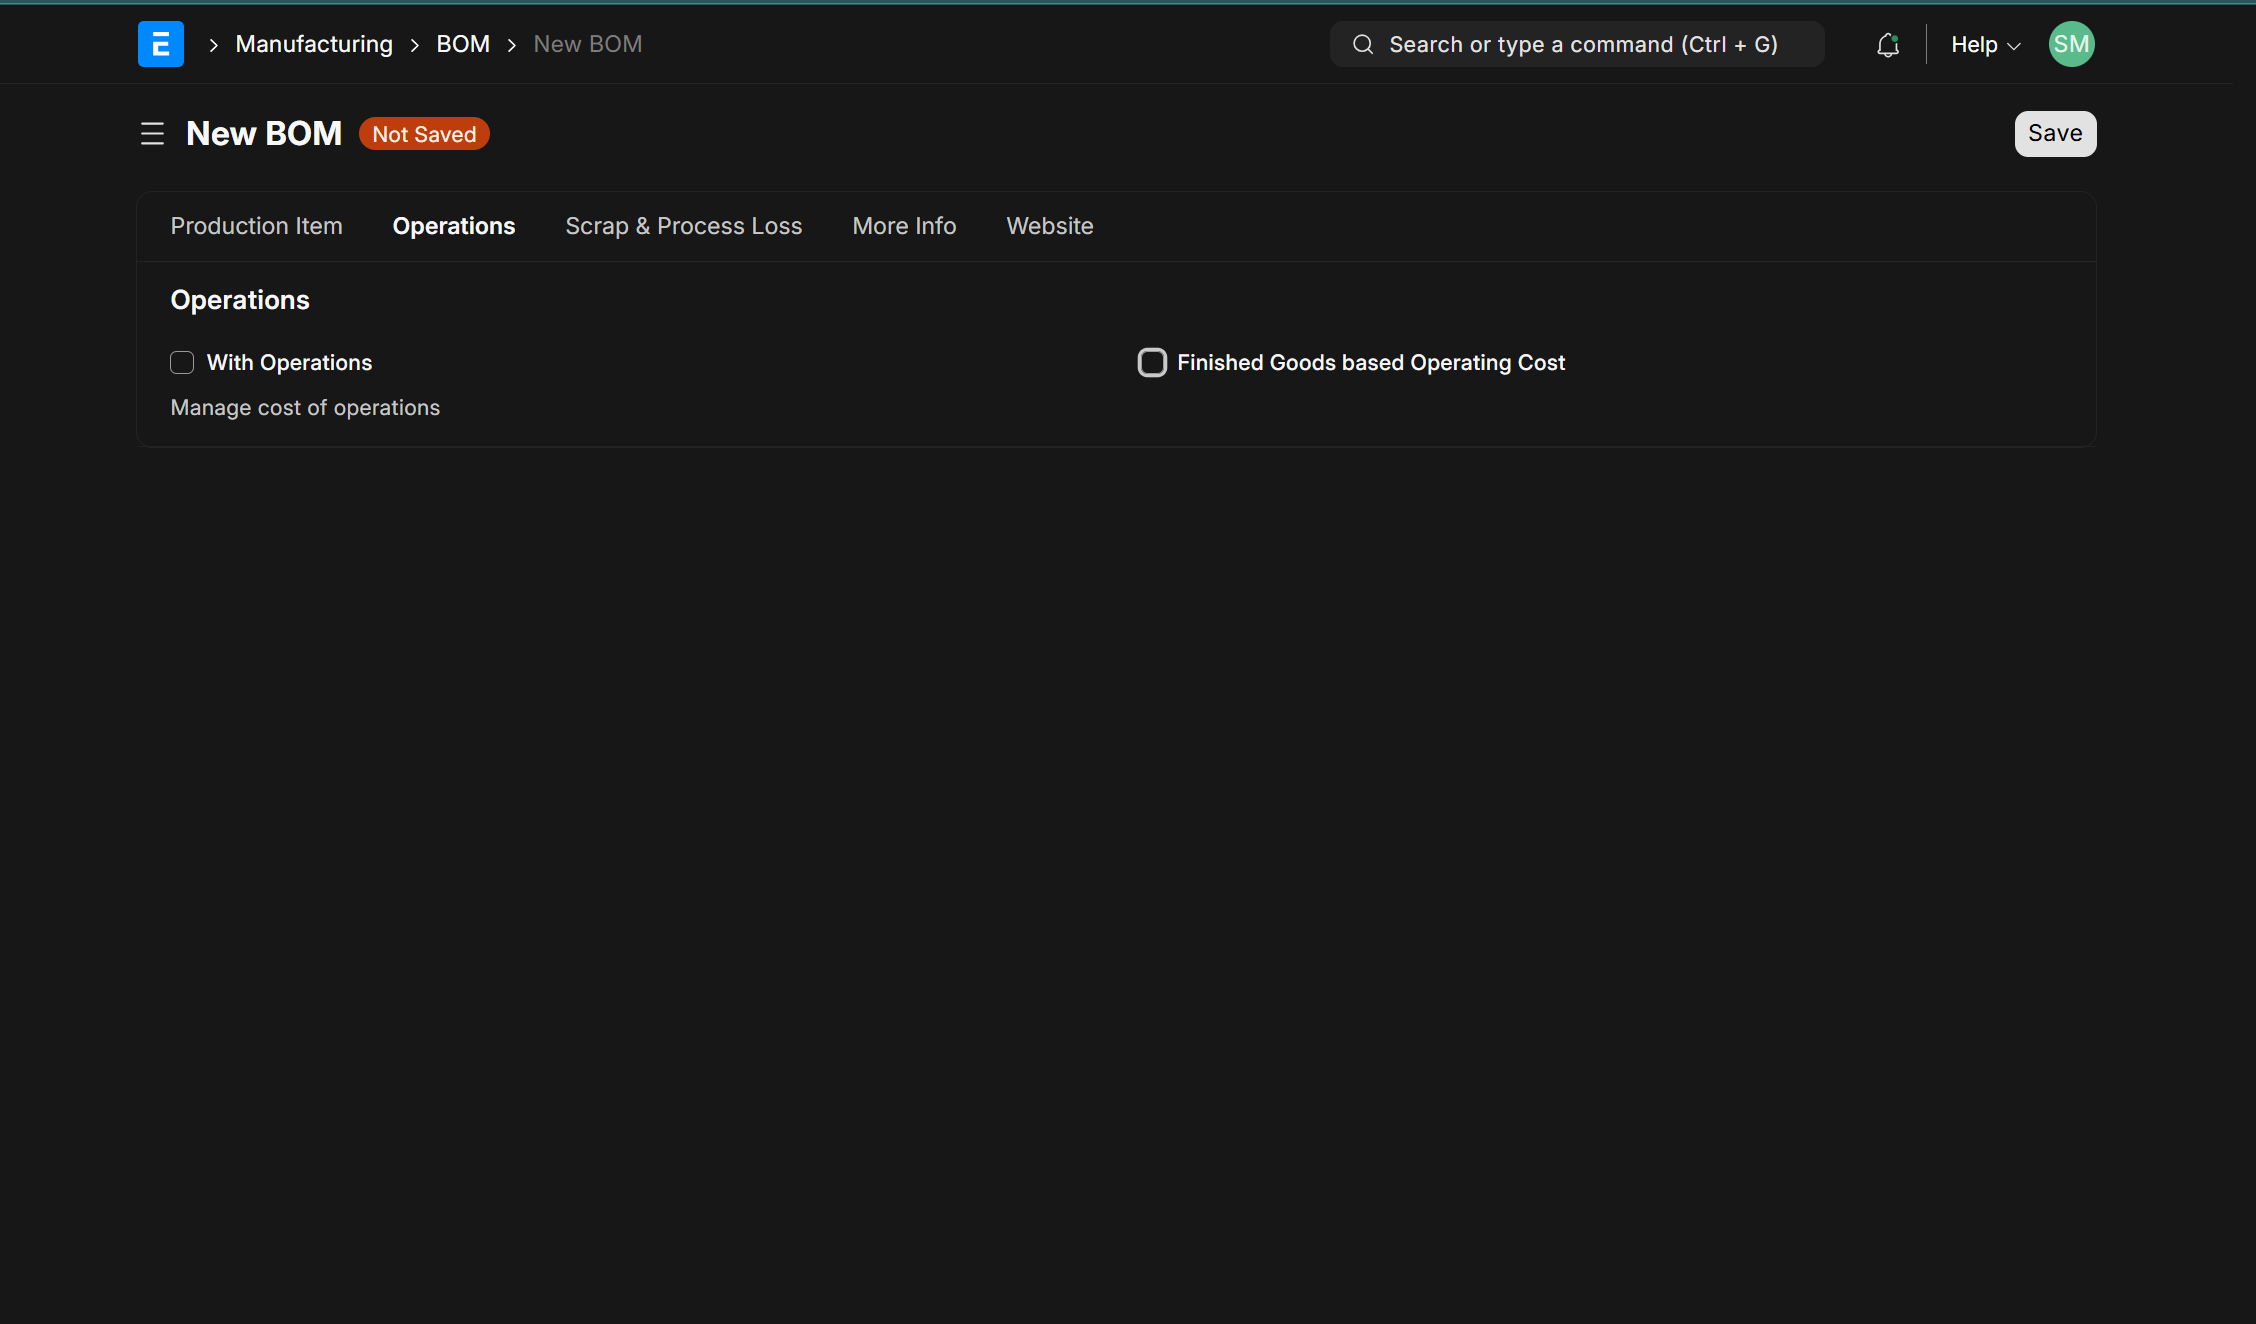
Task: Click the search magnifier icon
Action: tap(1362, 44)
